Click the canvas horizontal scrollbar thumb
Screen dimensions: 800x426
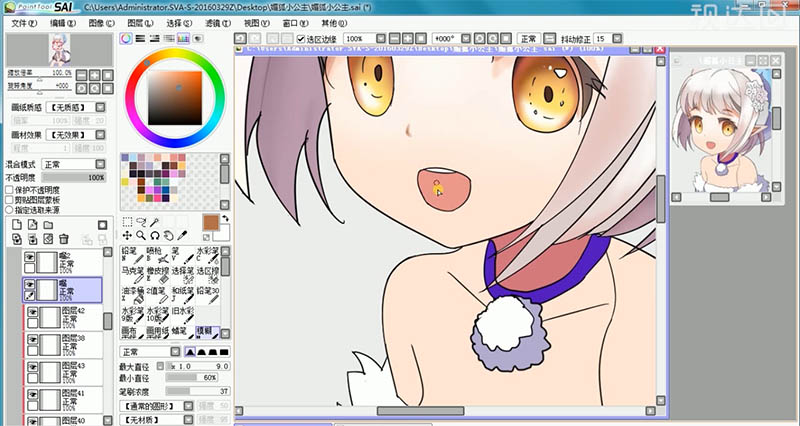coord(420,411)
